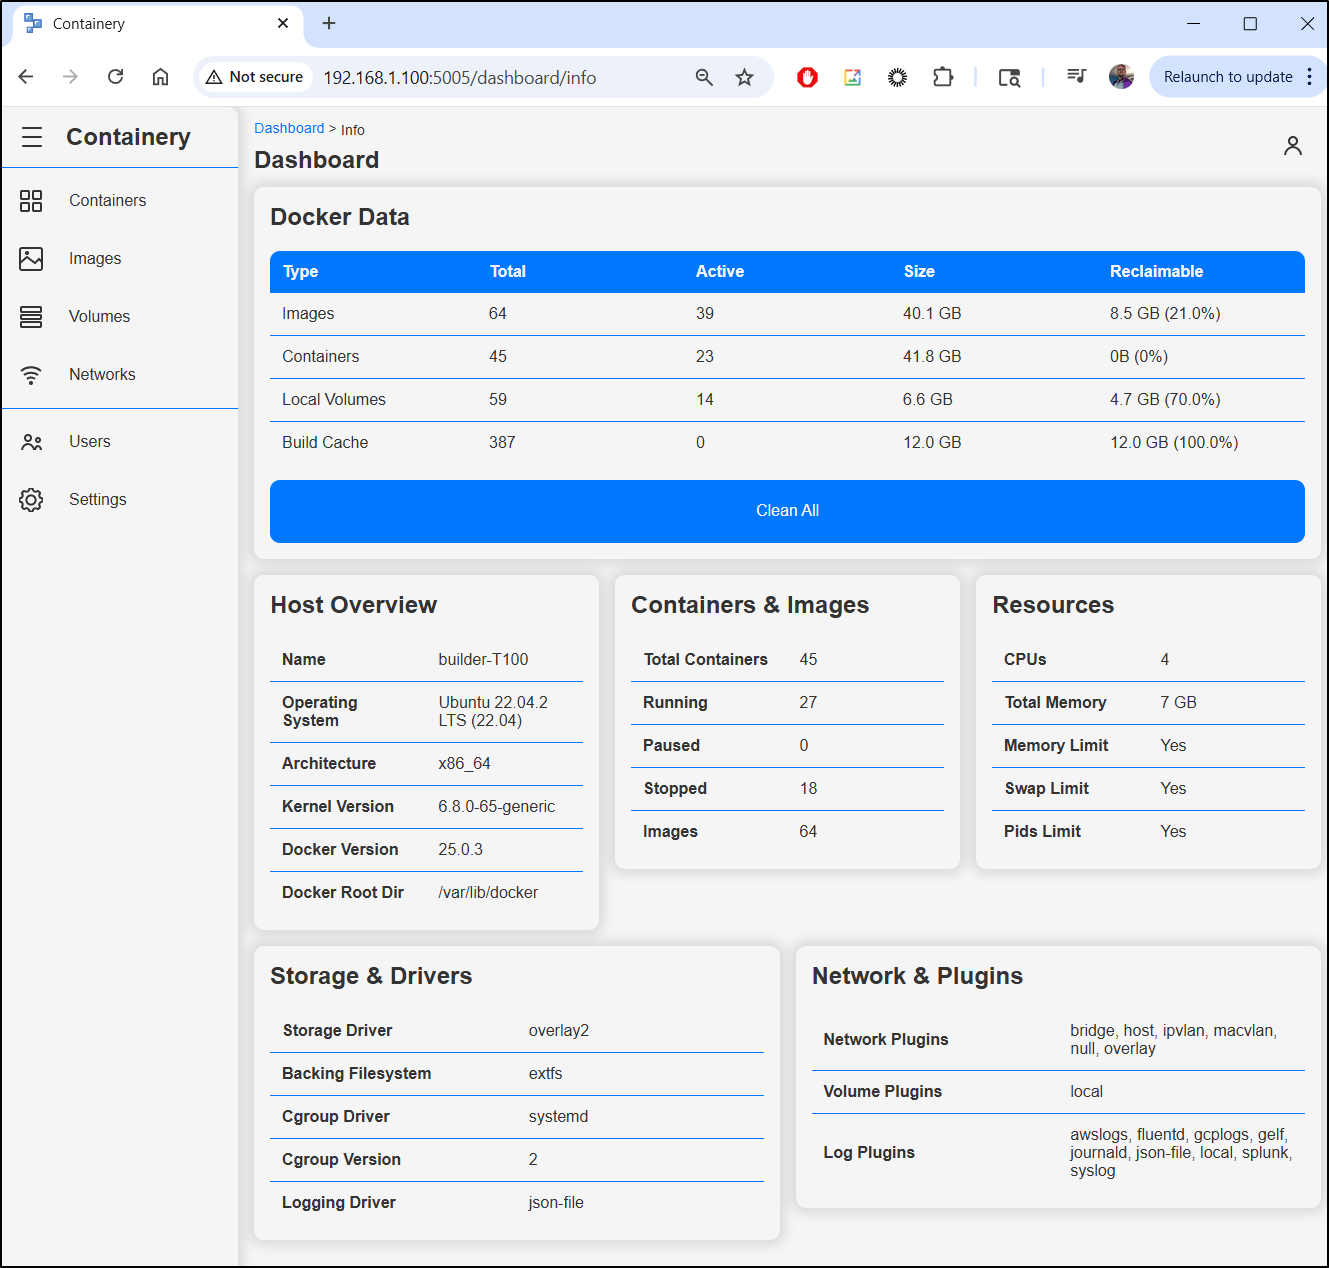The width and height of the screenshot is (1329, 1268).
Task: Click the Not secure site info chip
Action: click(255, 77)
